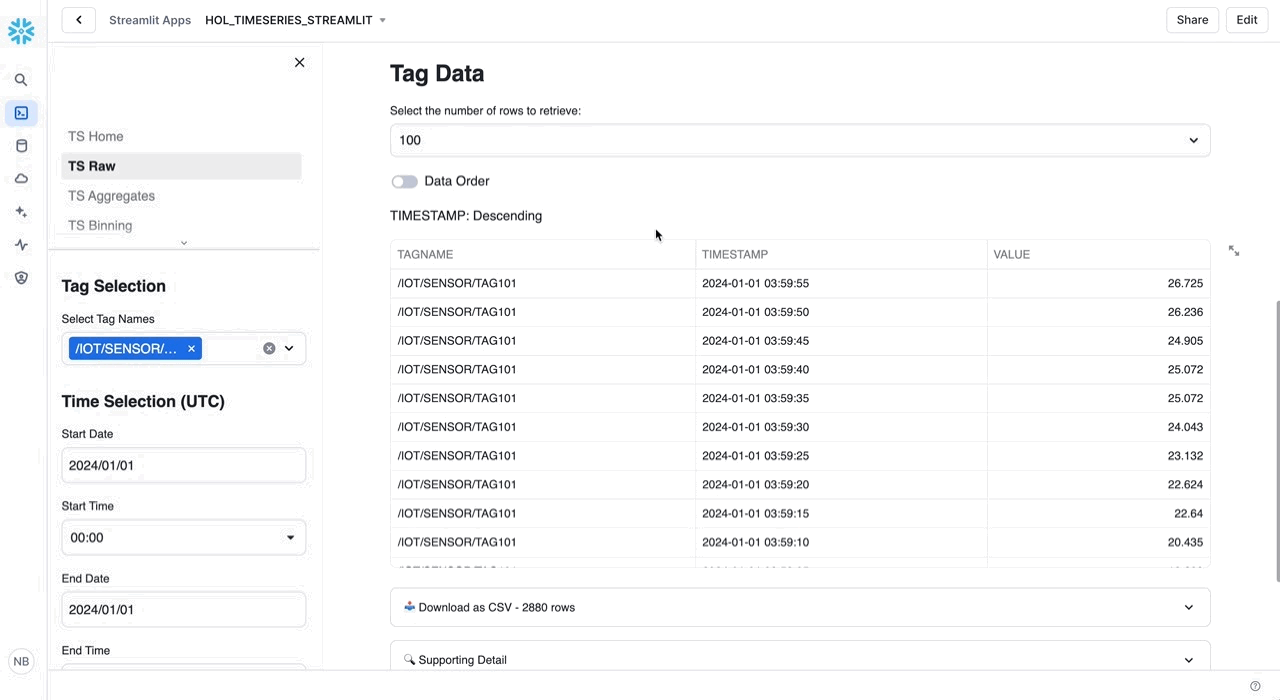The width and height of the screenshot is (1280, 700).
Task: Open the AI & ML sparkle icon
Action: pos(21,212)
